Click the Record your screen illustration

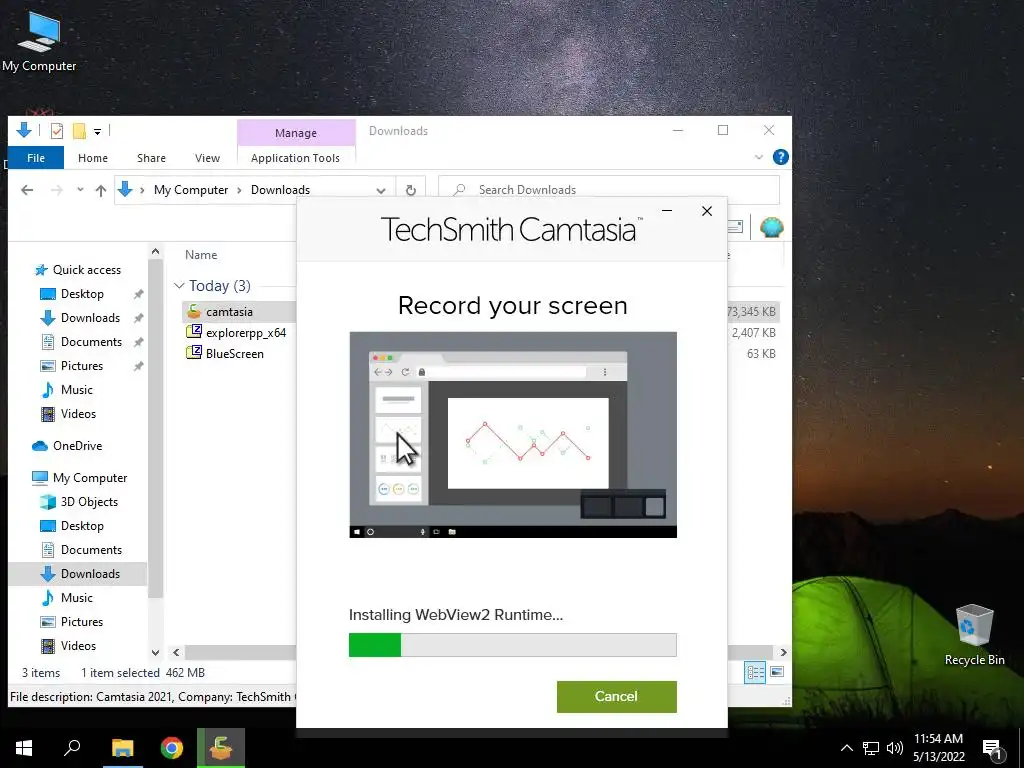coord(513,434)
